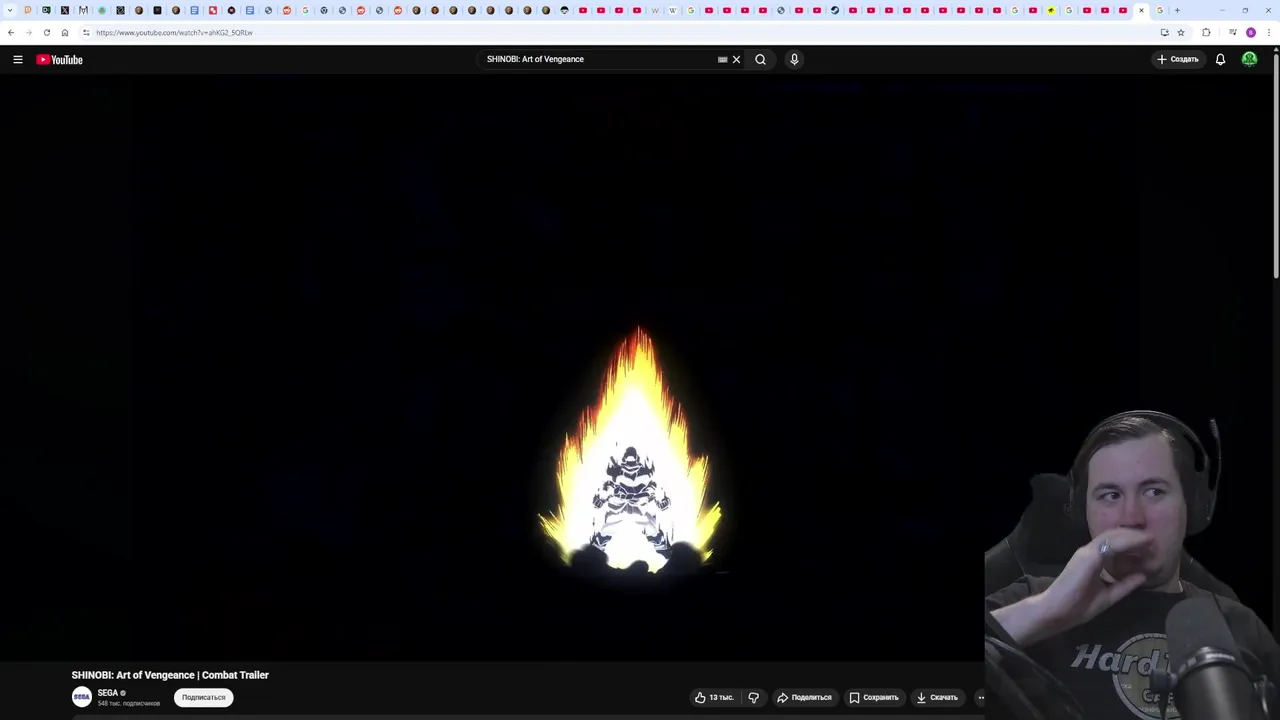Screen dimensions: 1280x720
Task: Open the on-screen keyboard icon in search
Action: tap(722, 59)
